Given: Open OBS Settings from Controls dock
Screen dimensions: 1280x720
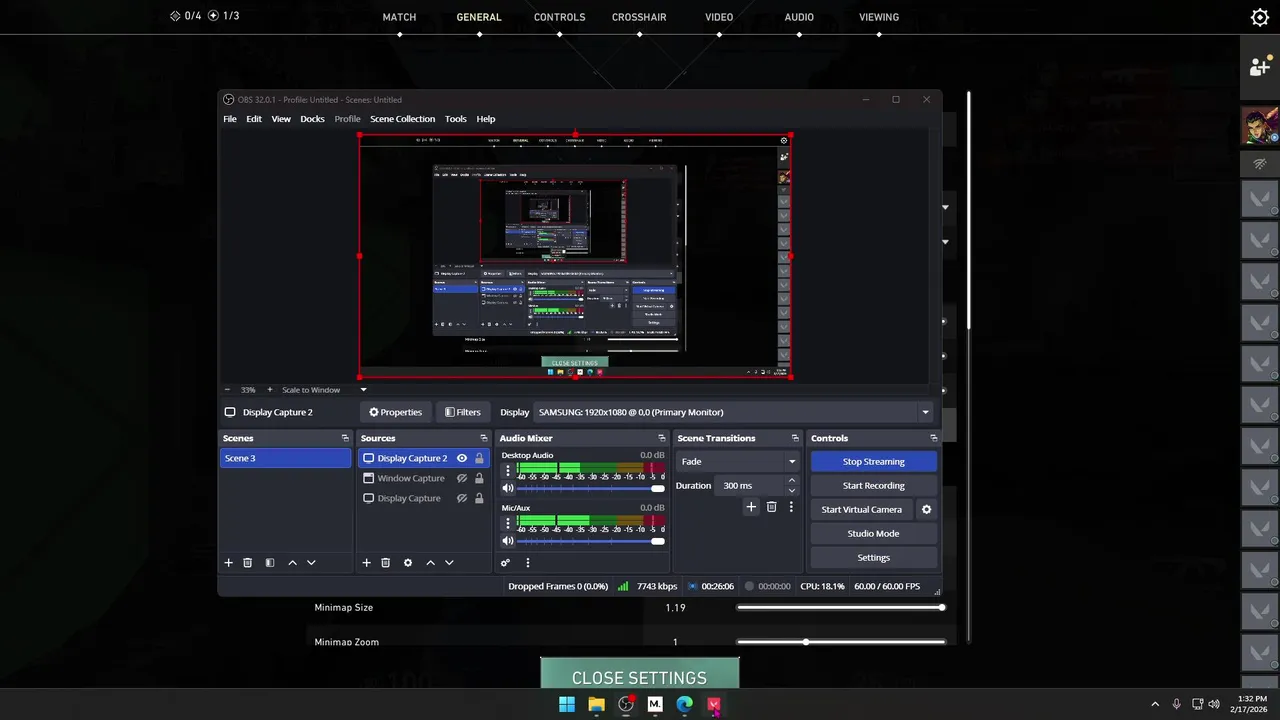Looking at the screenshot, I should [x=873, y=558].
